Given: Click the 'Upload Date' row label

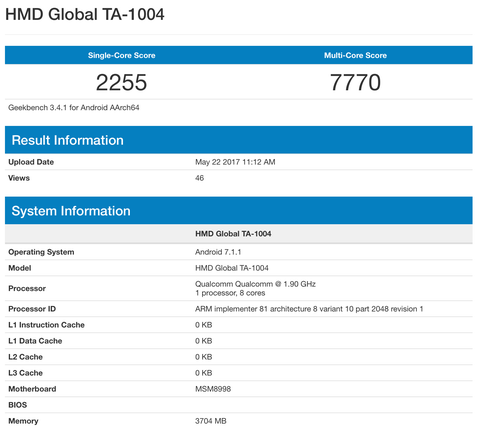Looking at the screenshot, I should (x=31, y=162).
